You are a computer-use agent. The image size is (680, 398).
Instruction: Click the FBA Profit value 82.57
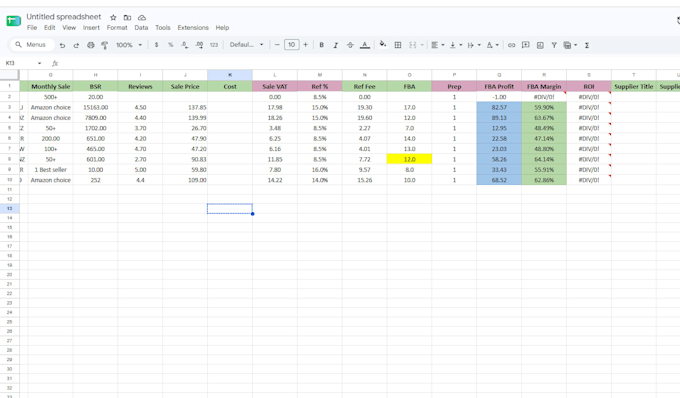[x=499, y=107]
